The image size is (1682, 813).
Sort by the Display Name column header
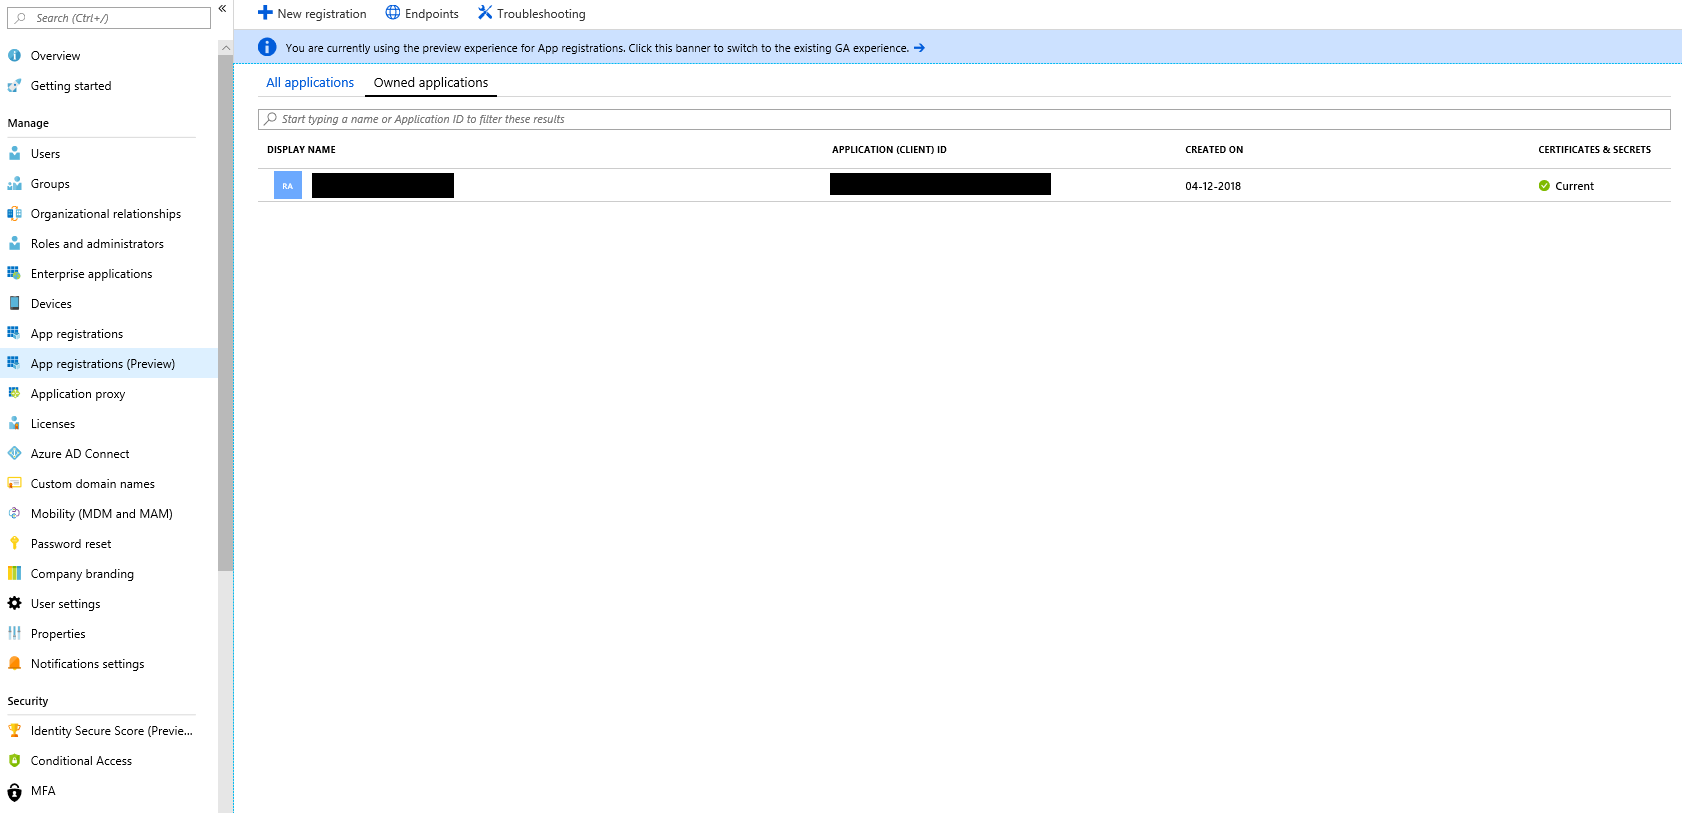[x=301, y=150]
